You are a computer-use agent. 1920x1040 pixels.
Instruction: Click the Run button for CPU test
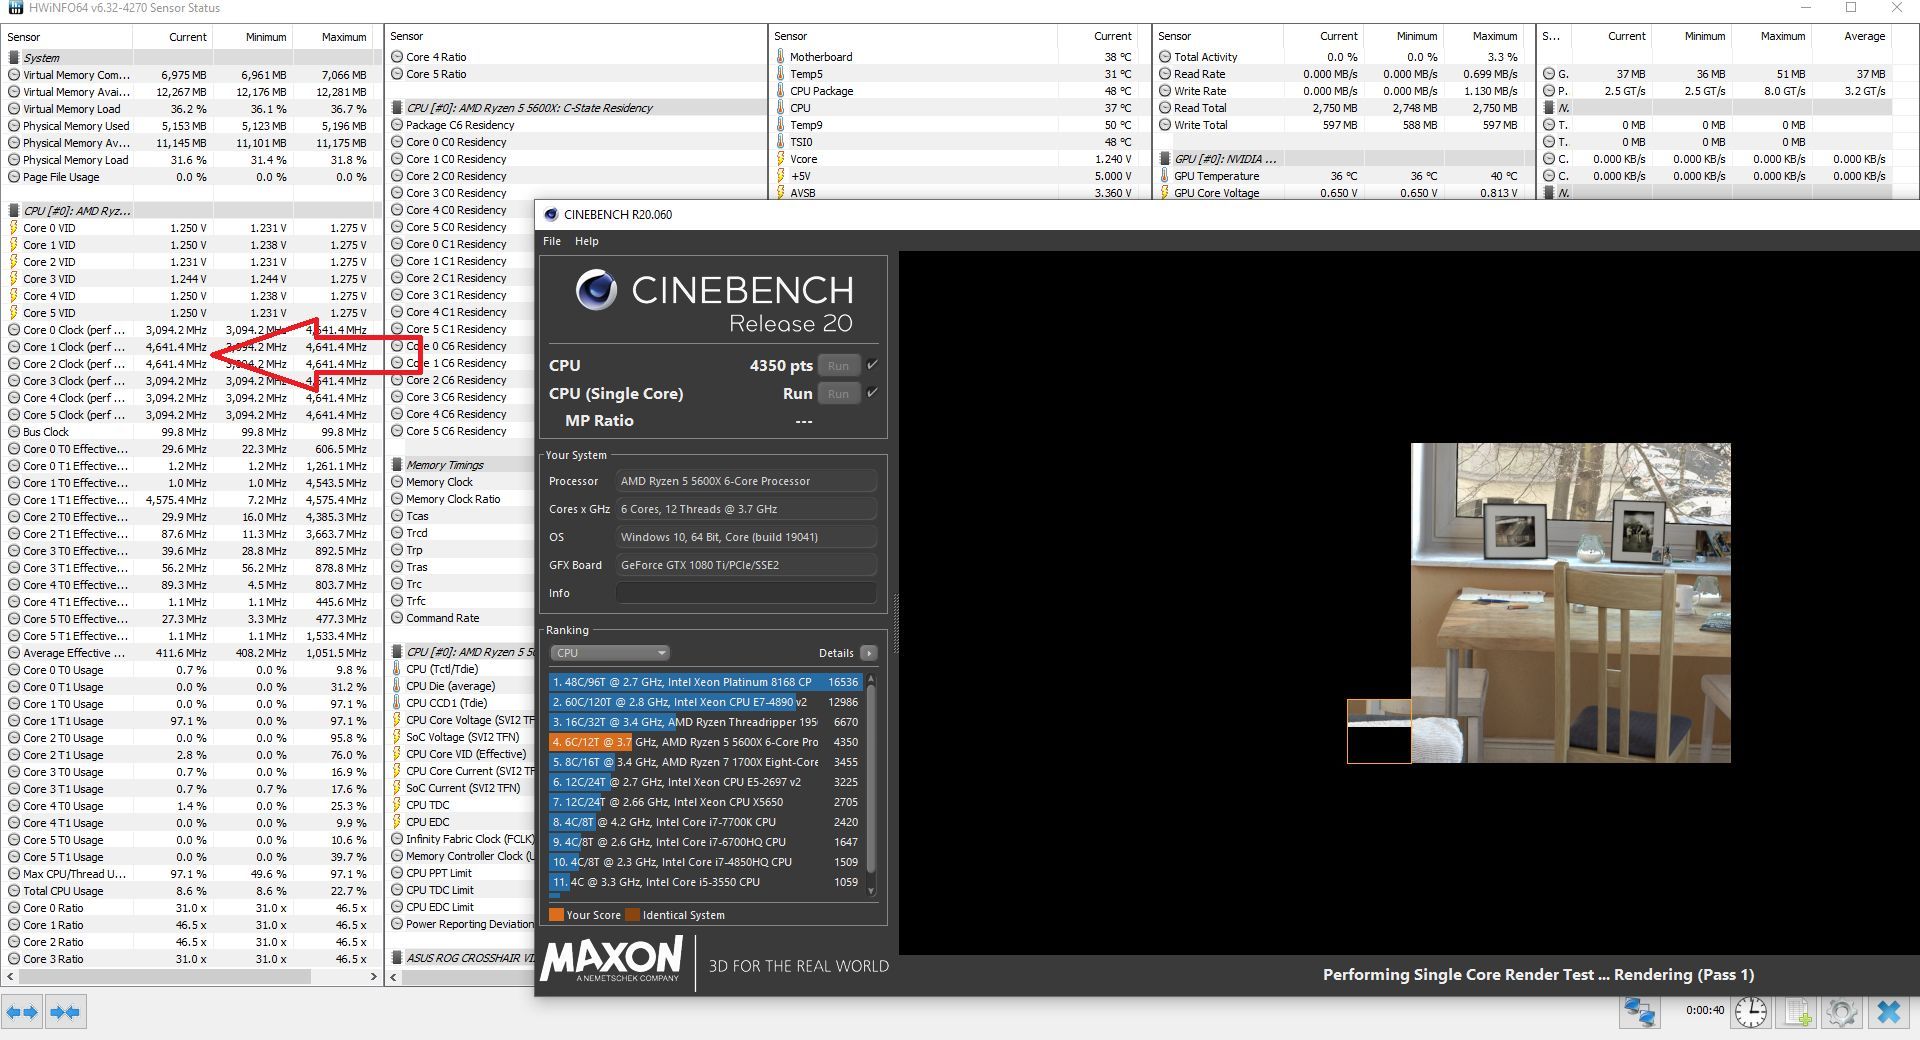pos(838,366)
